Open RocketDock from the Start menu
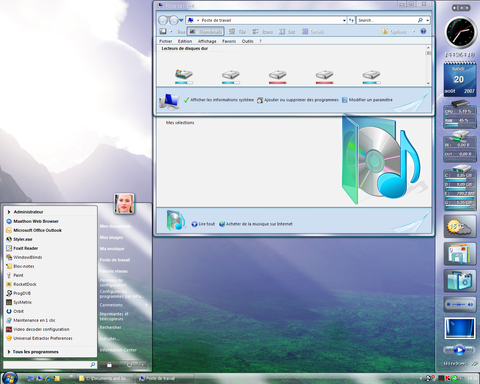The image size is (480, 384). tap(21, 284)
